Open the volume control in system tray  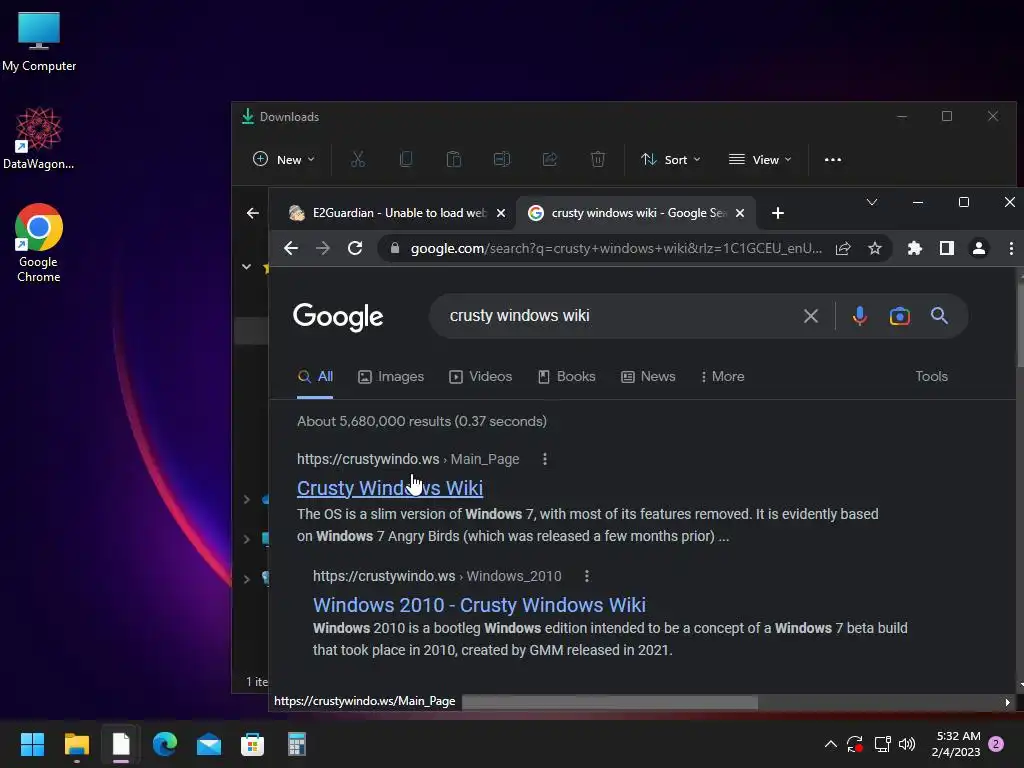[906, 744]
